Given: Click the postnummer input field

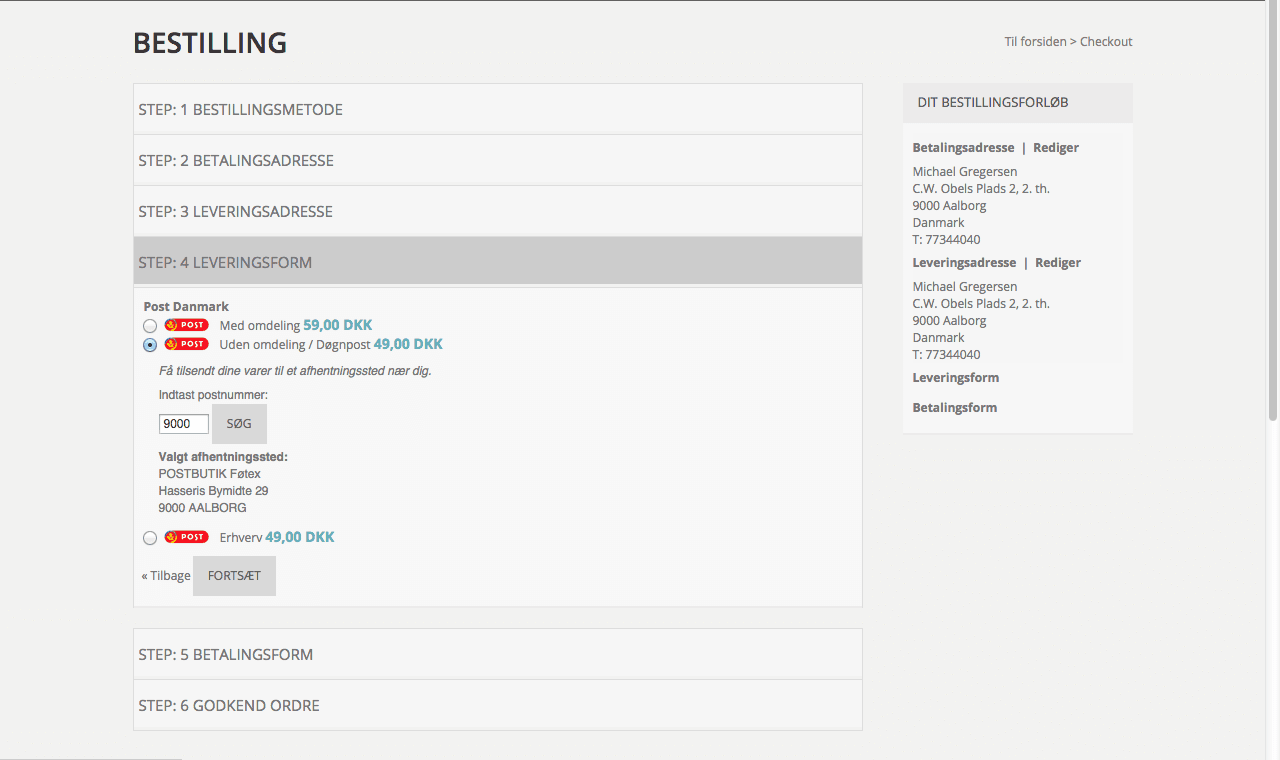Looking at the screenshot, I should pyautogui.click(x=184, y=424).
